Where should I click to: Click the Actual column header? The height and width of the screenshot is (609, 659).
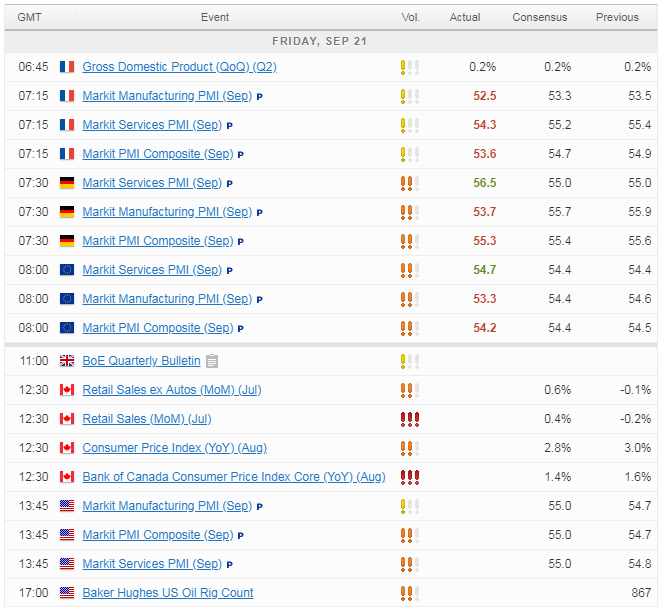click(465, 17)
